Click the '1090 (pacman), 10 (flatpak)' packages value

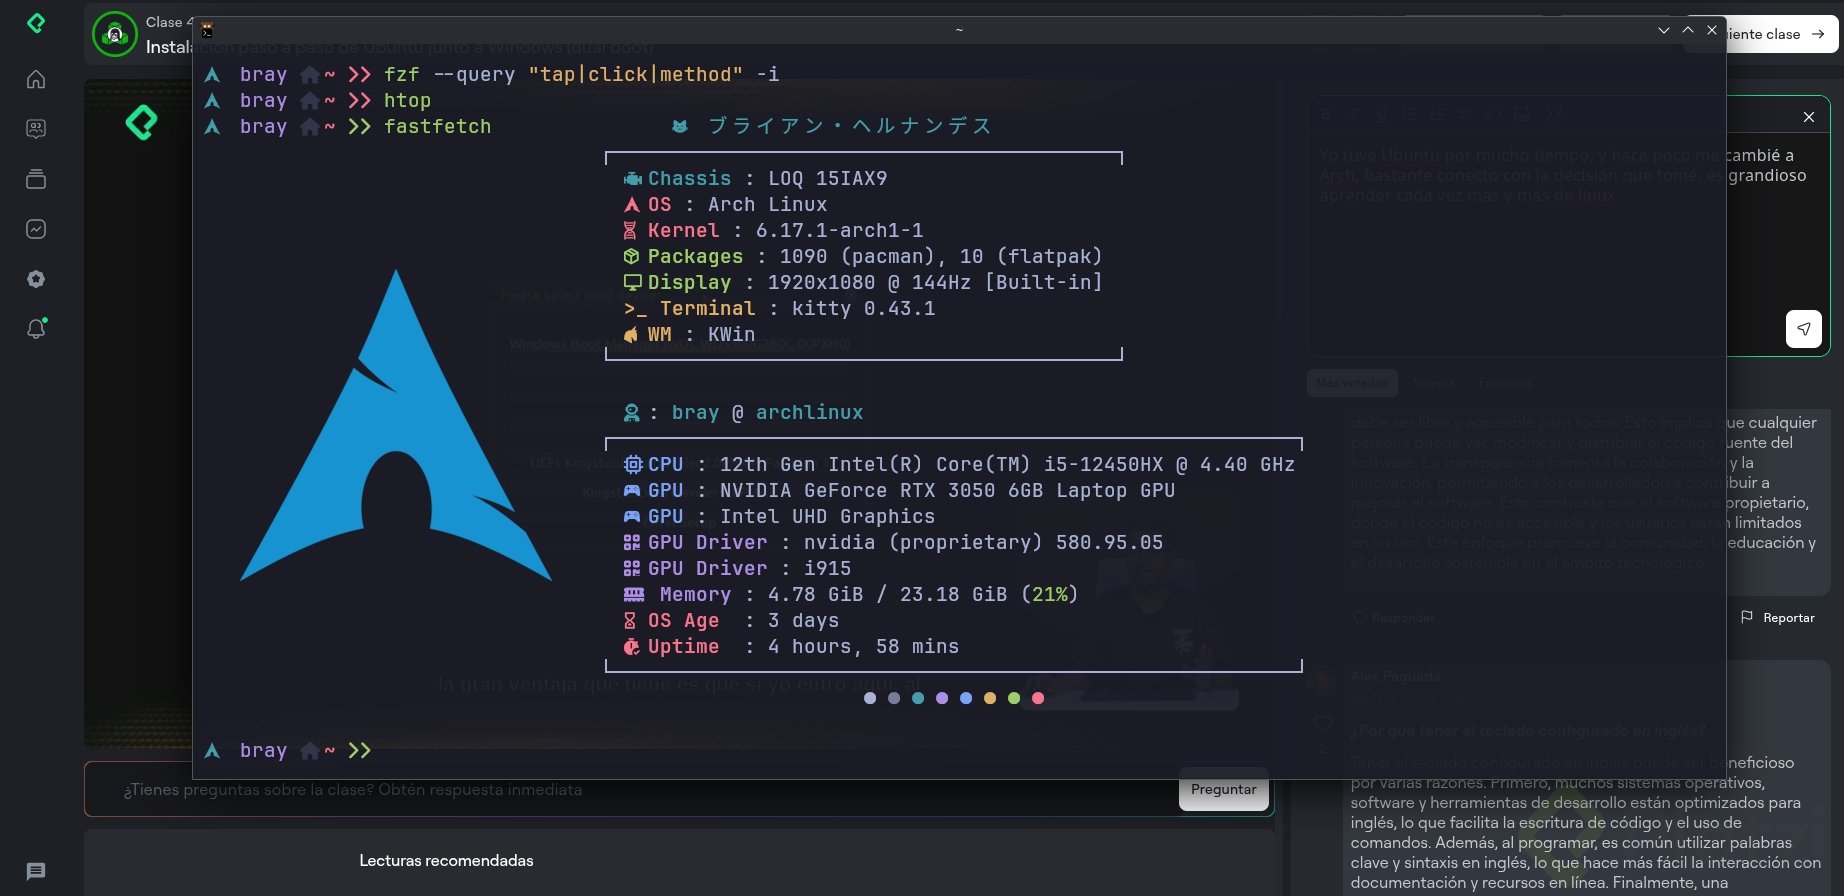(941, 257)
